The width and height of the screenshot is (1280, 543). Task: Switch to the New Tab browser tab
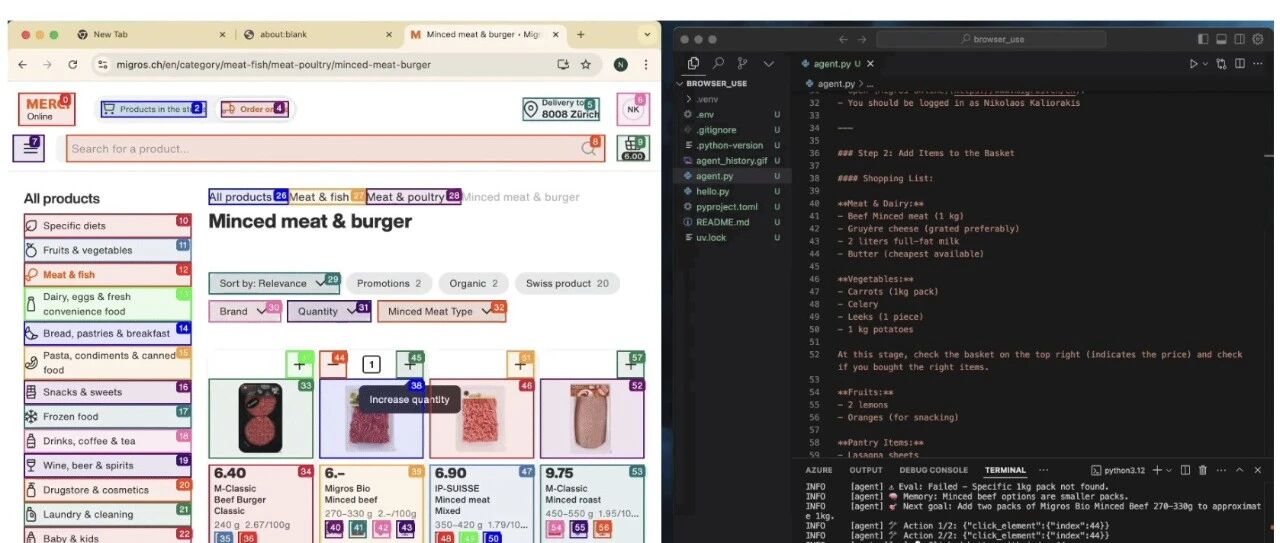point(150,34)
